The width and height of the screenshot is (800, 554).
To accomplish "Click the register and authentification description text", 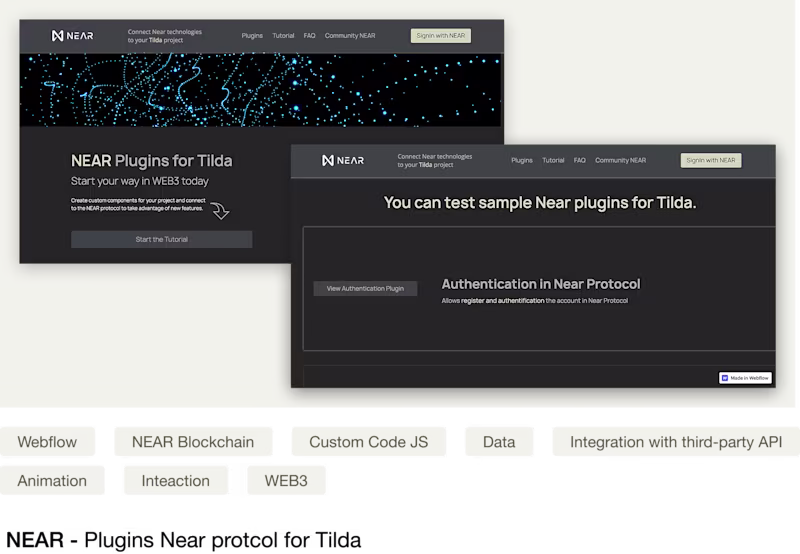I will (x=535, y=300).
